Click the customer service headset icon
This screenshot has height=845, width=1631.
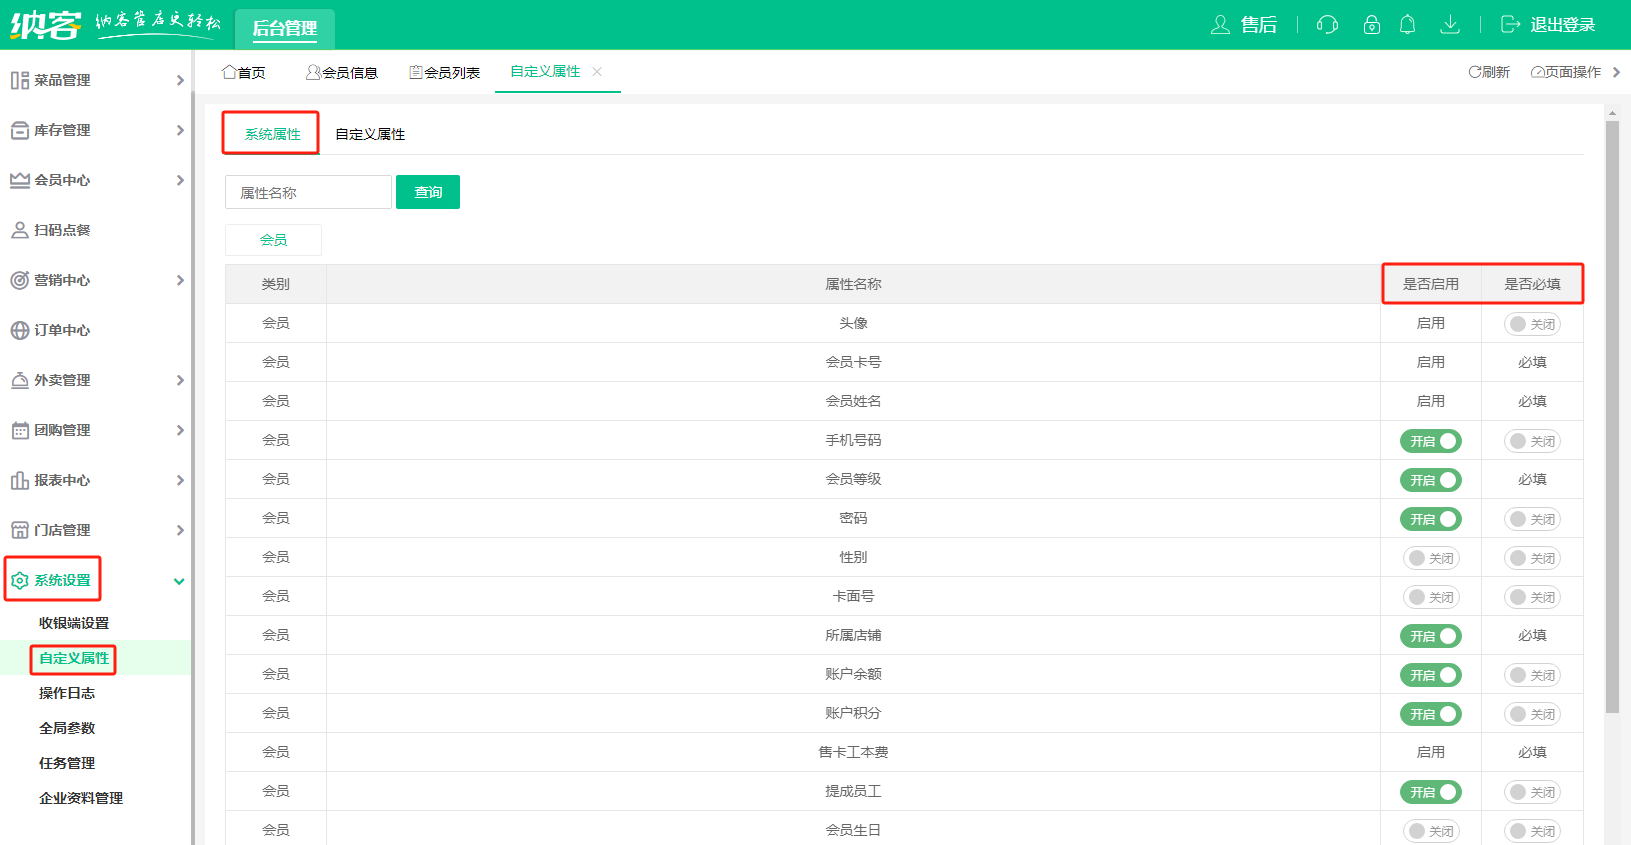[x=1327, y=25]
